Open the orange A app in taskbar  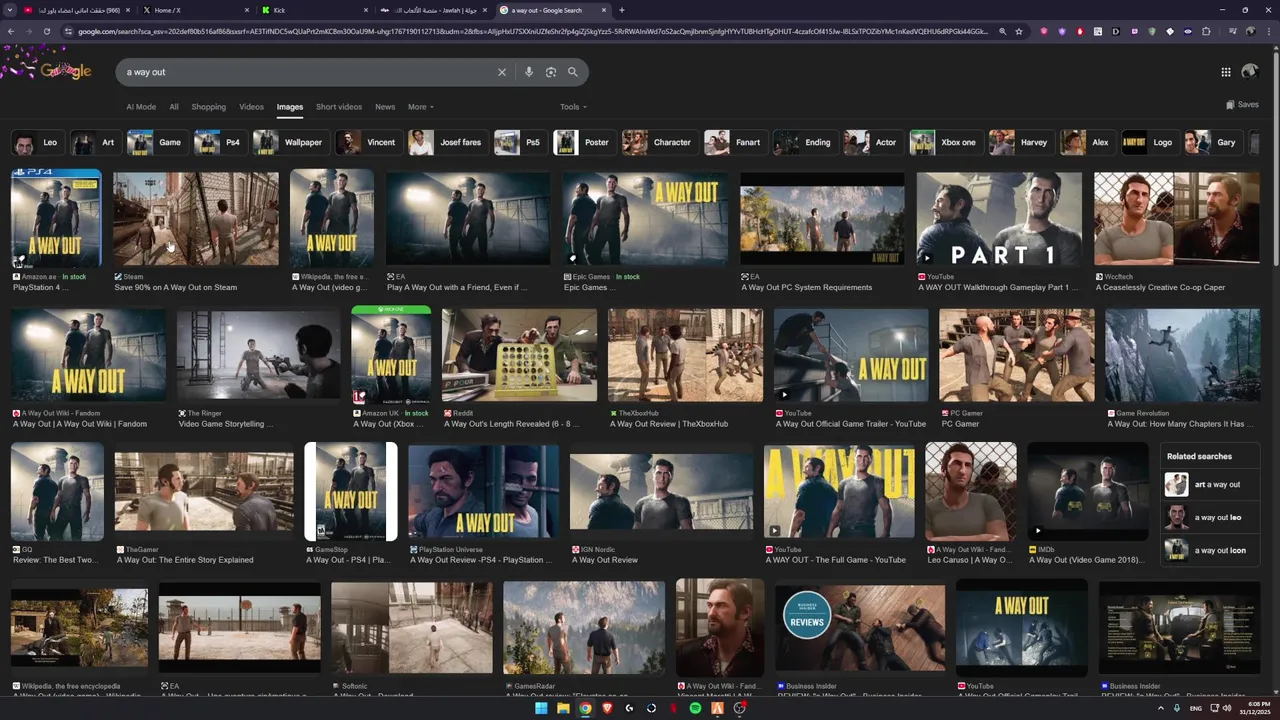coord(717,708)
